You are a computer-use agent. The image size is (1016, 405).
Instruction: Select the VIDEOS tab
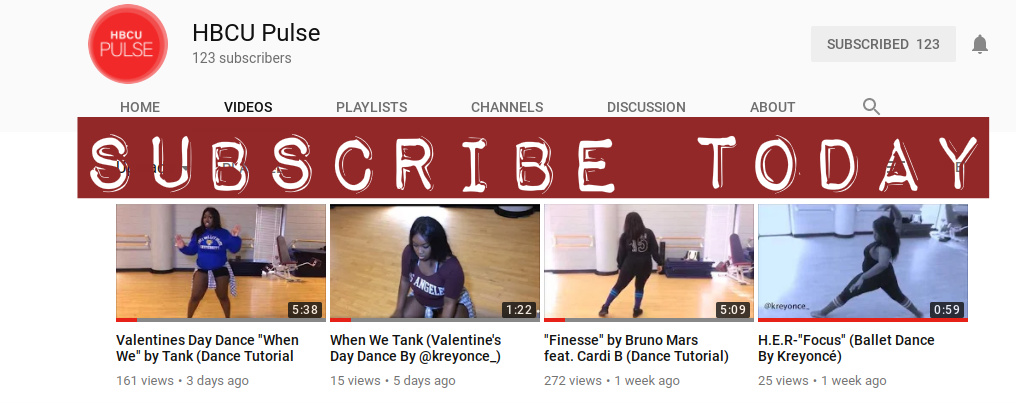pyautogui.click(x=248, y=108)
